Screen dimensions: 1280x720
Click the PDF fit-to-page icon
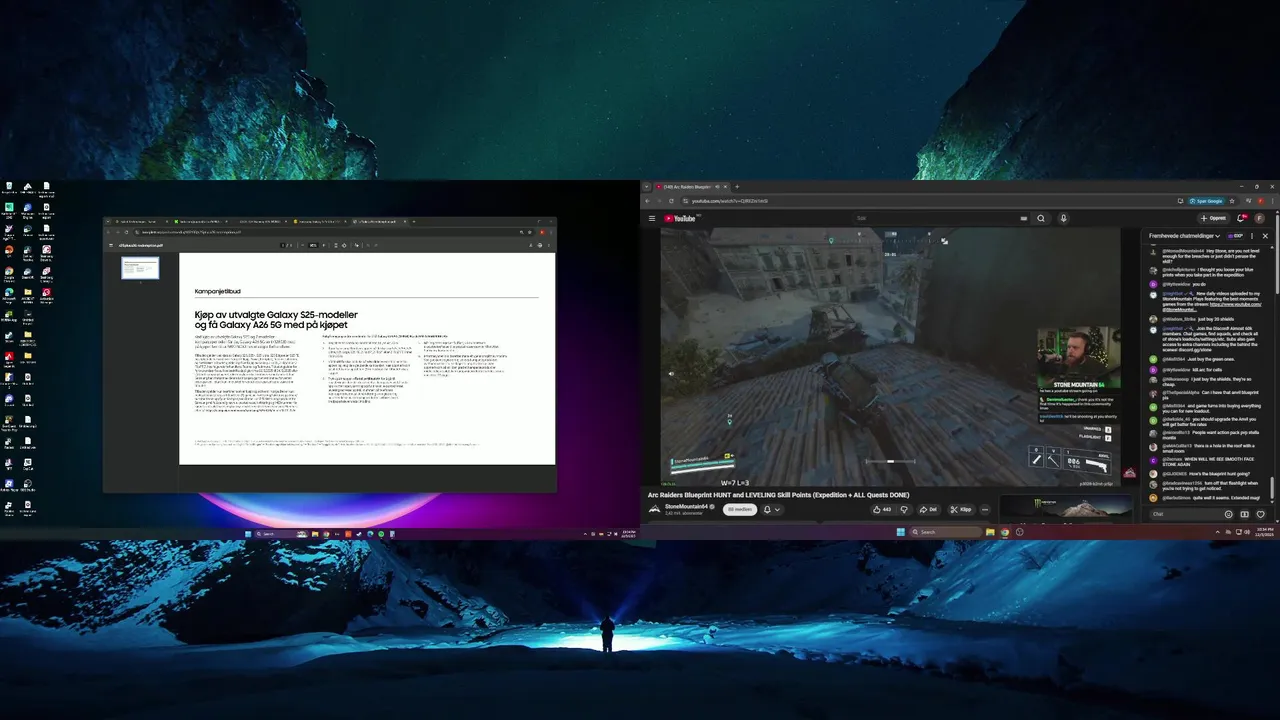point(336,245)
